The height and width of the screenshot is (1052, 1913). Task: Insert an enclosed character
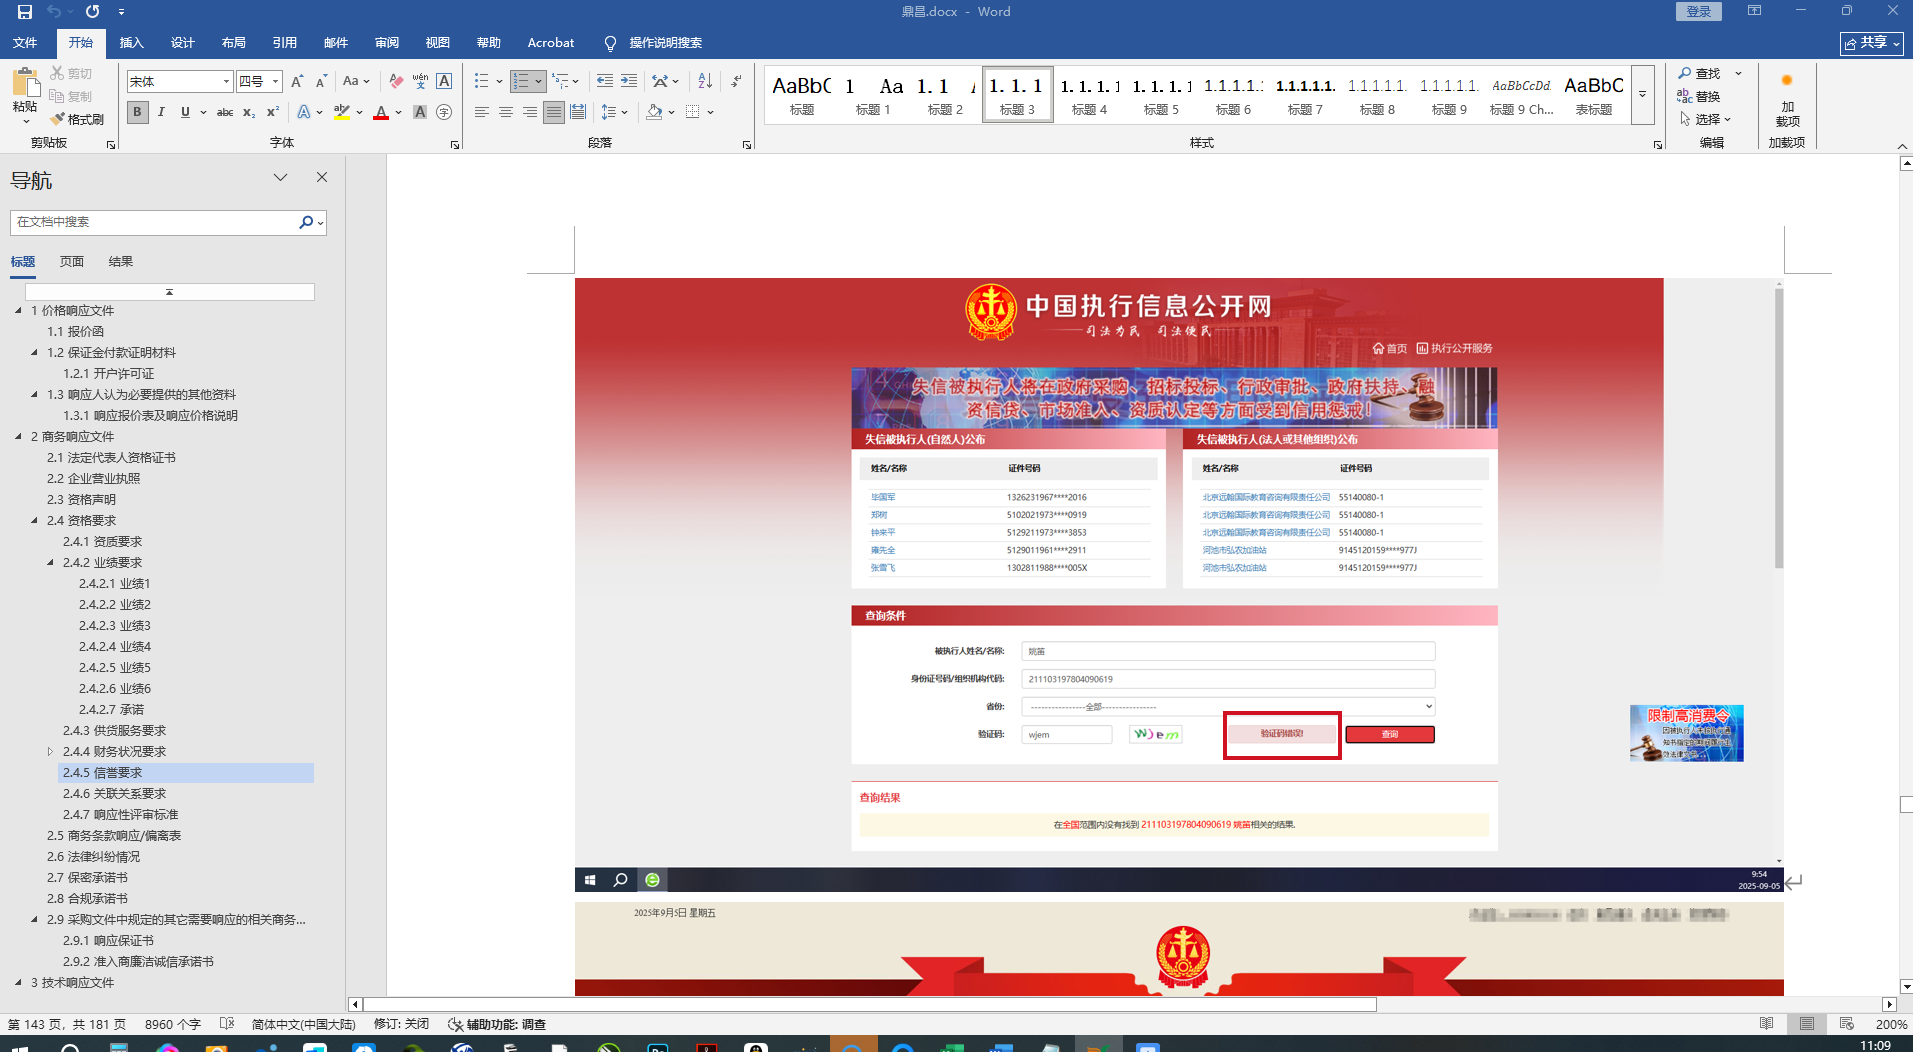click(444, 112)
